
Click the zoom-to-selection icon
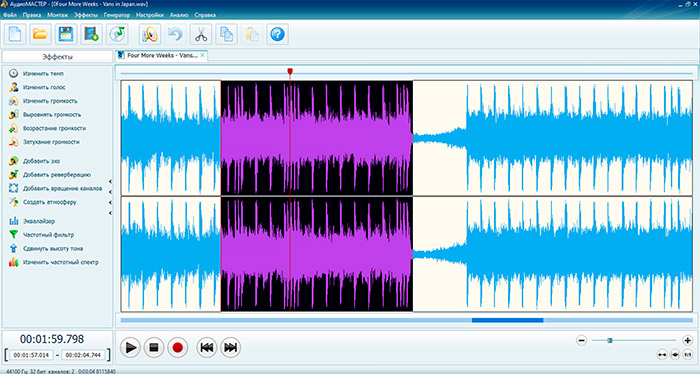[x=675, y=354]
